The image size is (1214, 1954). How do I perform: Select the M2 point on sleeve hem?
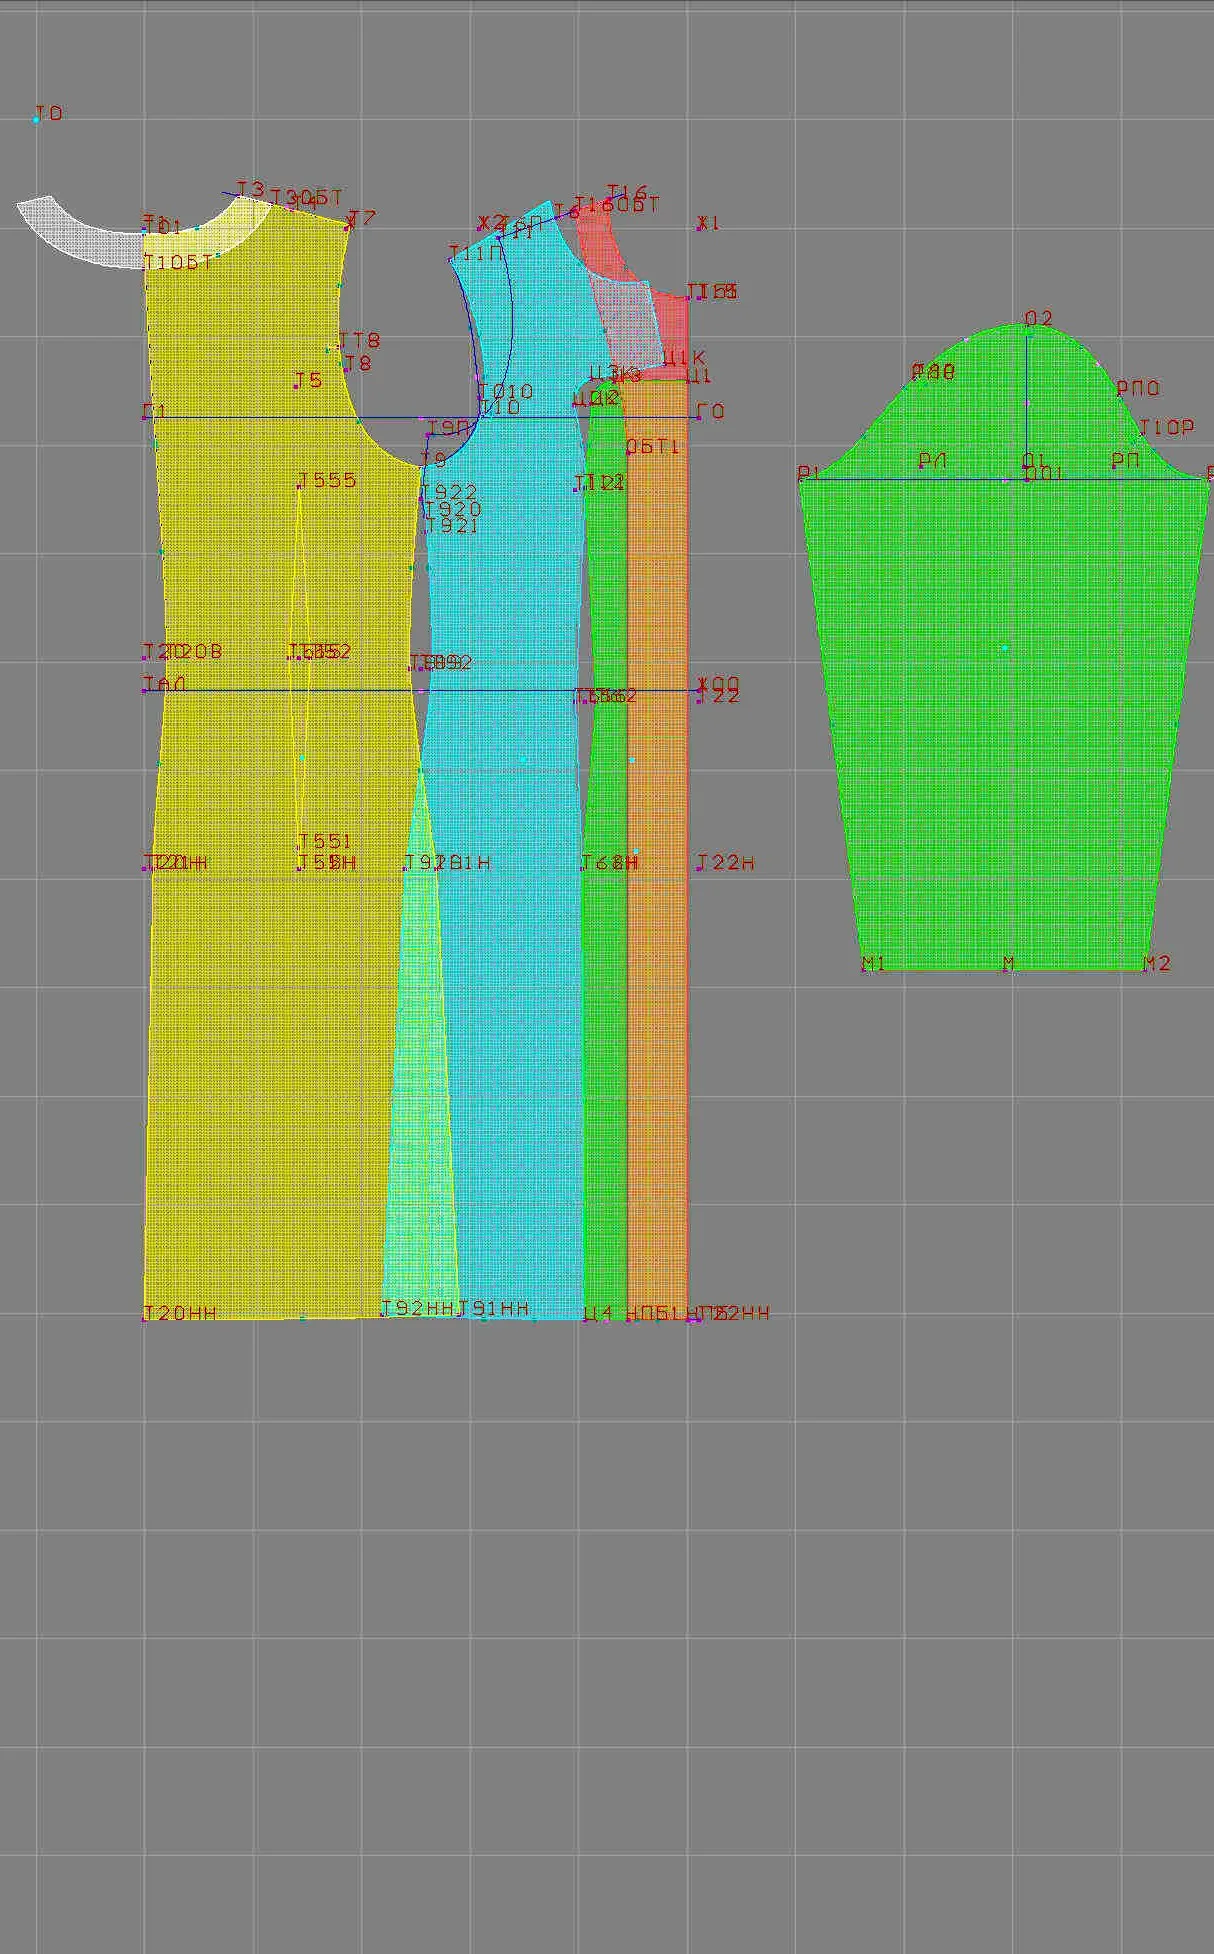coord(1156,964)
